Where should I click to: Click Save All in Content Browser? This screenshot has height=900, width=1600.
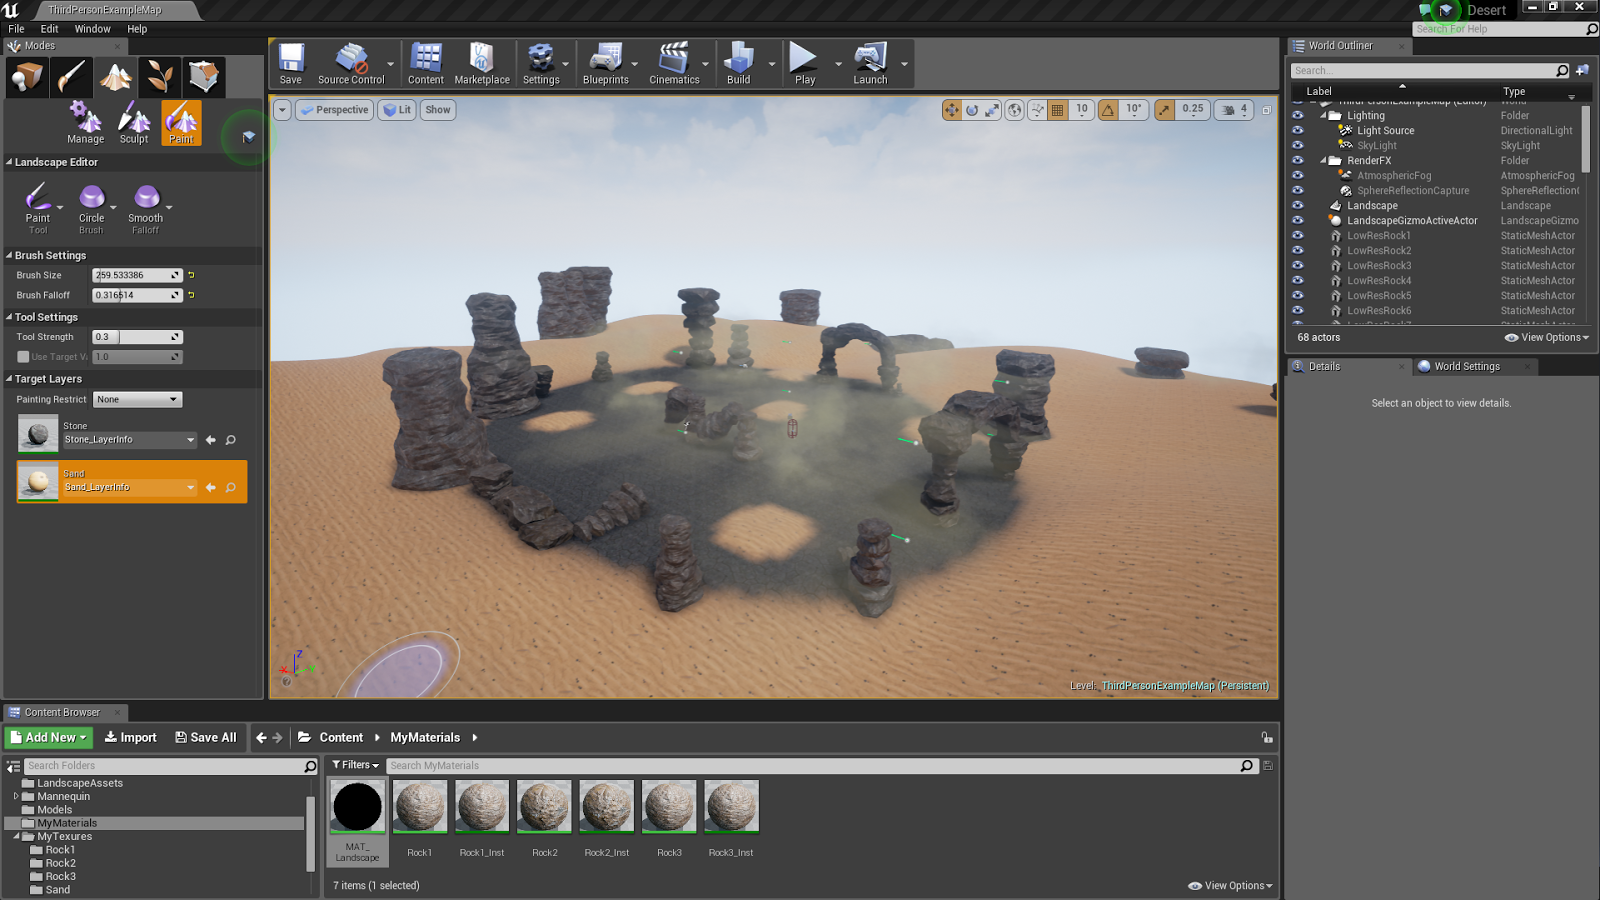click(206, 738)
